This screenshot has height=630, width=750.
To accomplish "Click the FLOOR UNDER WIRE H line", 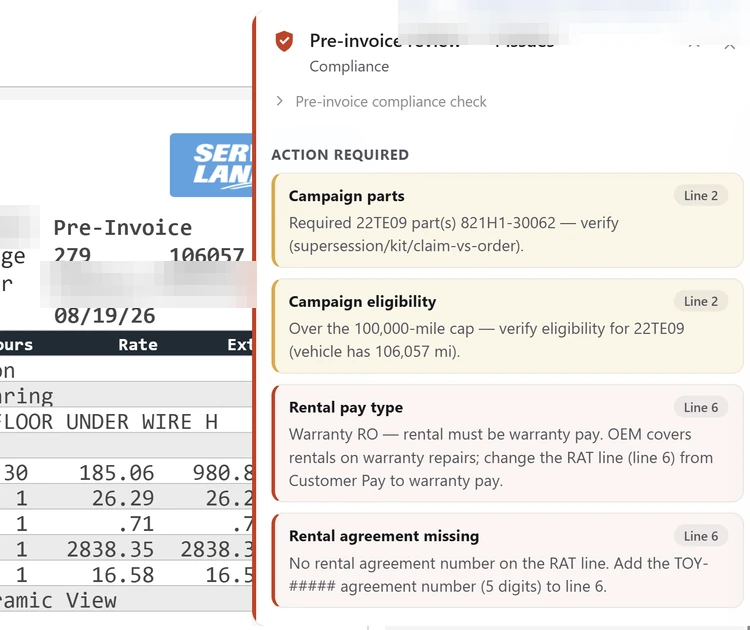I will 109,422.
